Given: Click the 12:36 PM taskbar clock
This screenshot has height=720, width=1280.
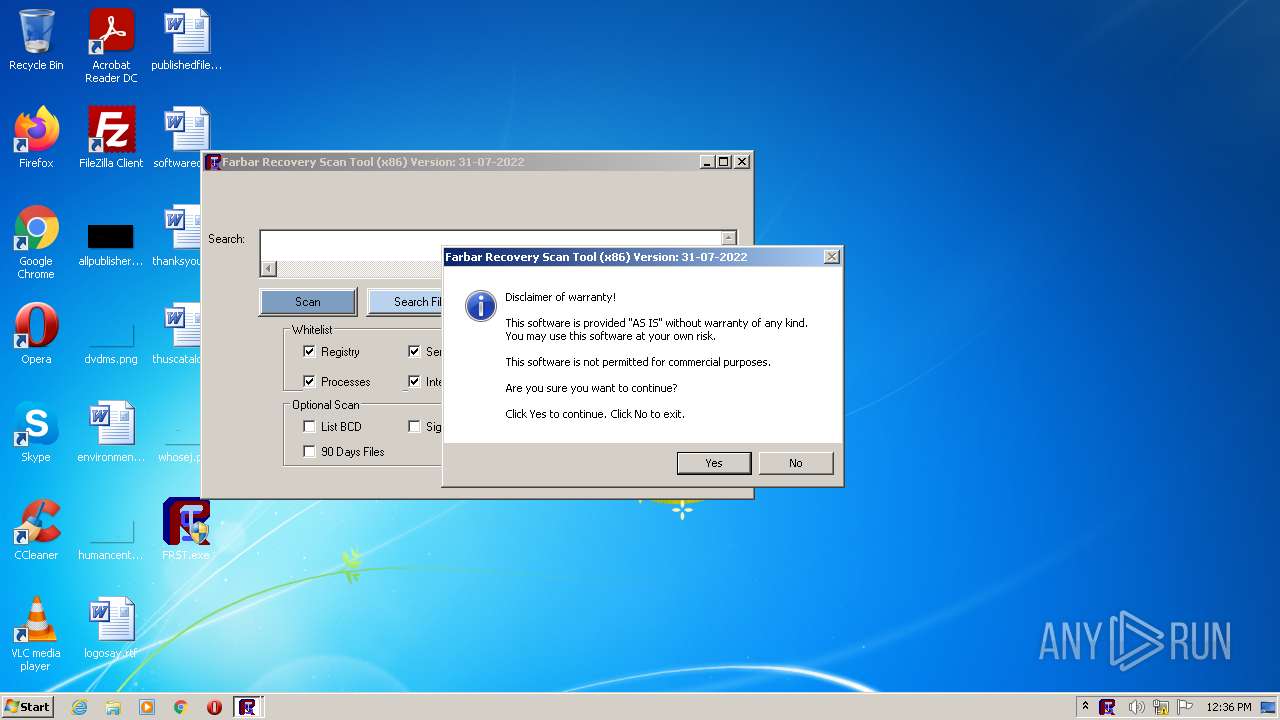Looking at the screenshot, I should [1229, 707].
